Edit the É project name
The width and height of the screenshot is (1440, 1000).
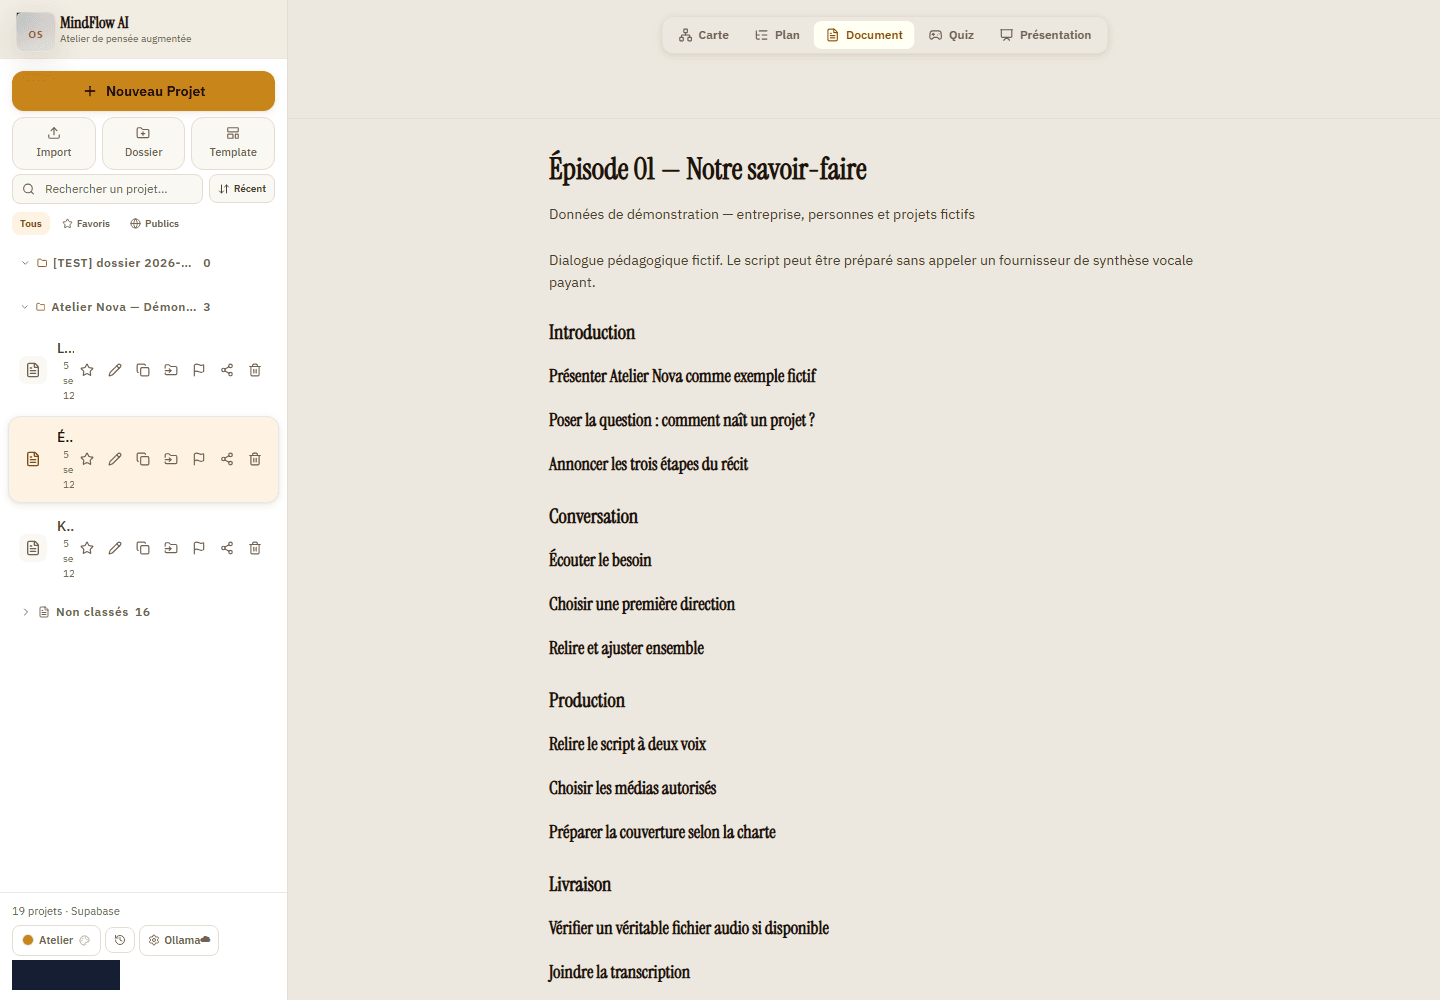115,459
